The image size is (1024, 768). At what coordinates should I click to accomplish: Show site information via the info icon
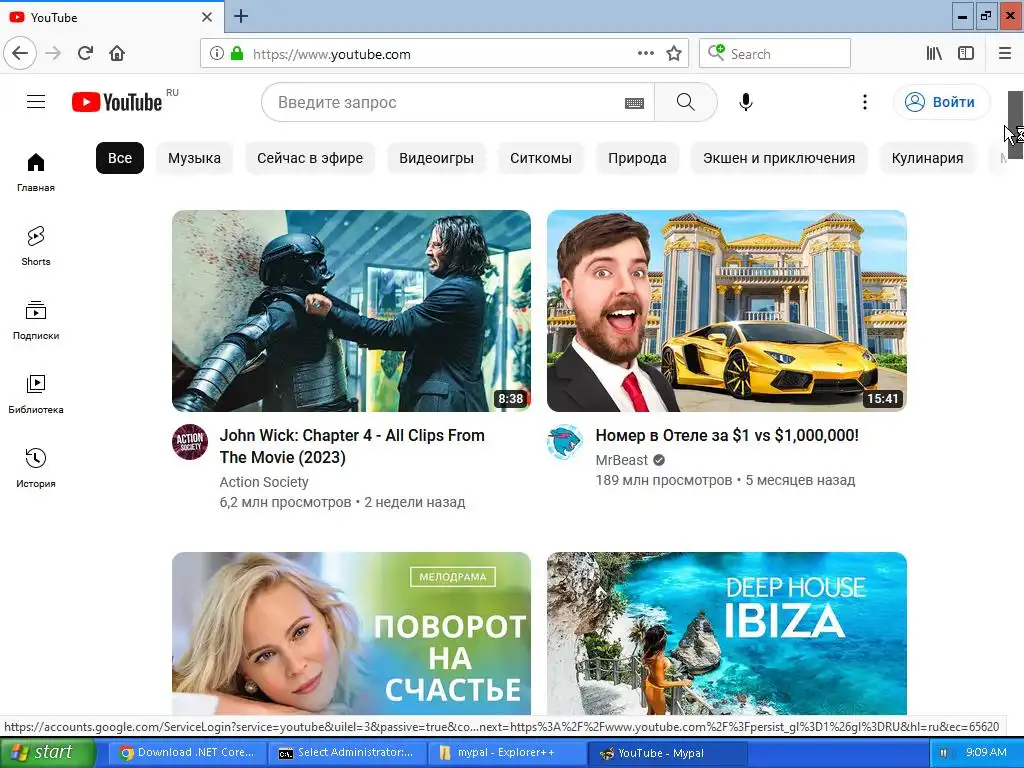pyautogui.click(x=216, y=54)
